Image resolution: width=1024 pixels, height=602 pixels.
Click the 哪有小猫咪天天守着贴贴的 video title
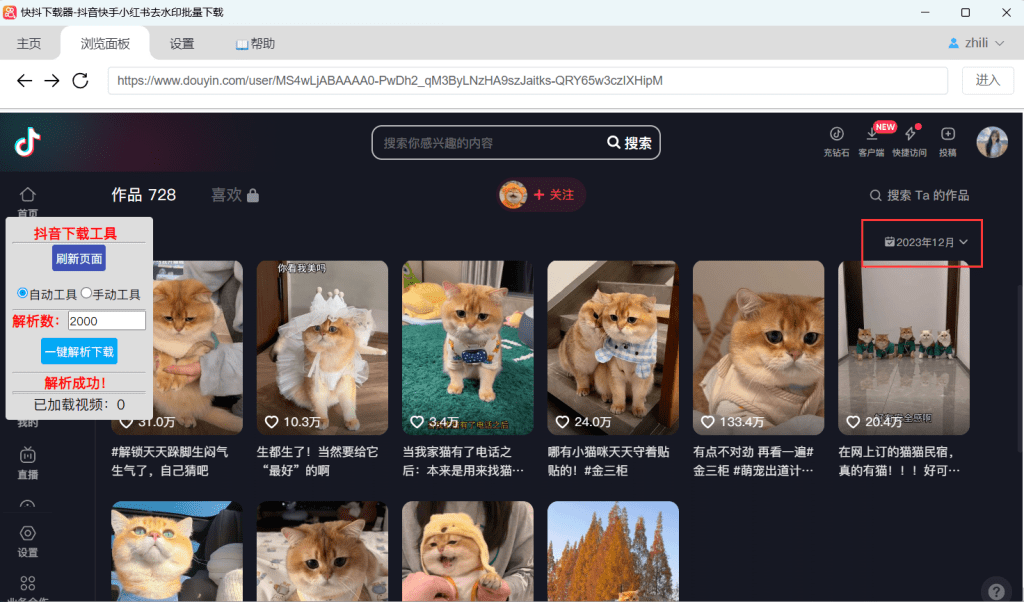pyautogui.click(x=609, y=461)
